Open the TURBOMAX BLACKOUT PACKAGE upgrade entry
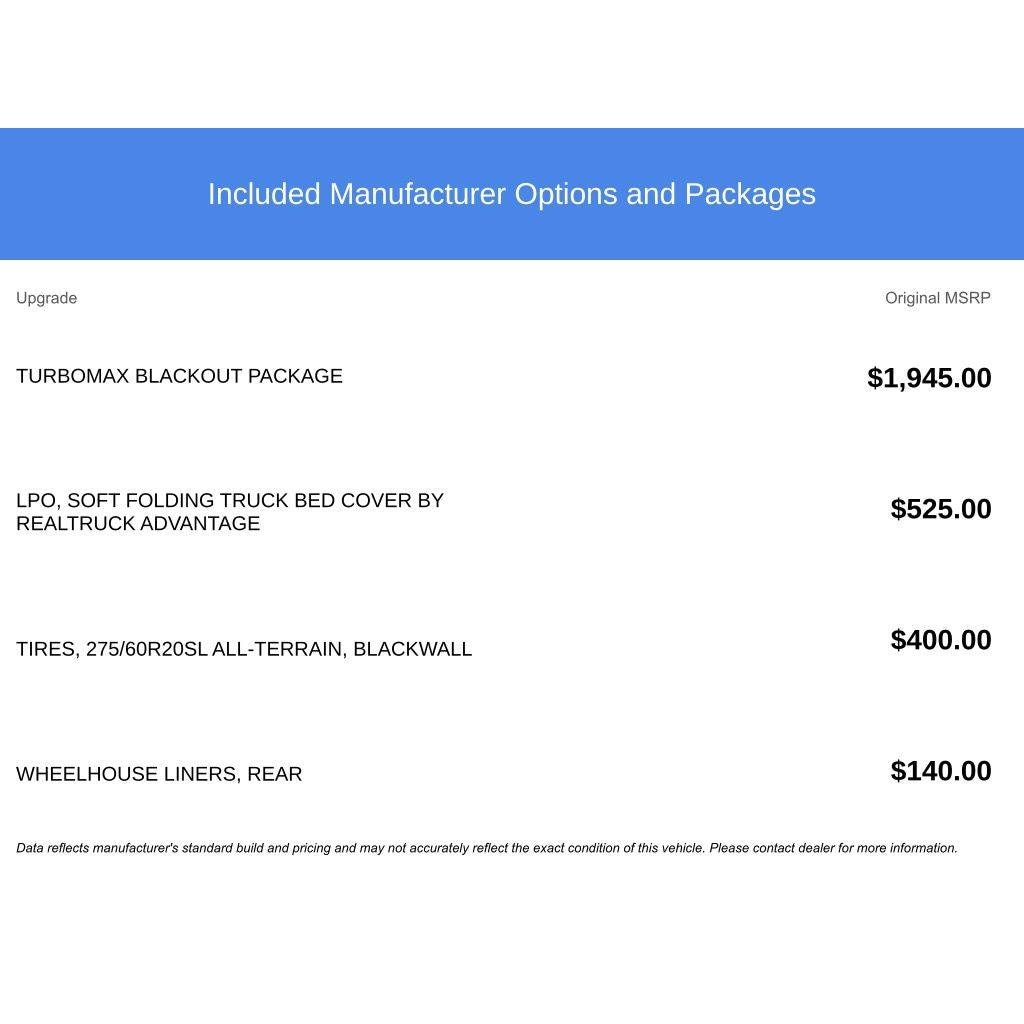This screenshot has width=1024, height=1024. coord(179,376)
